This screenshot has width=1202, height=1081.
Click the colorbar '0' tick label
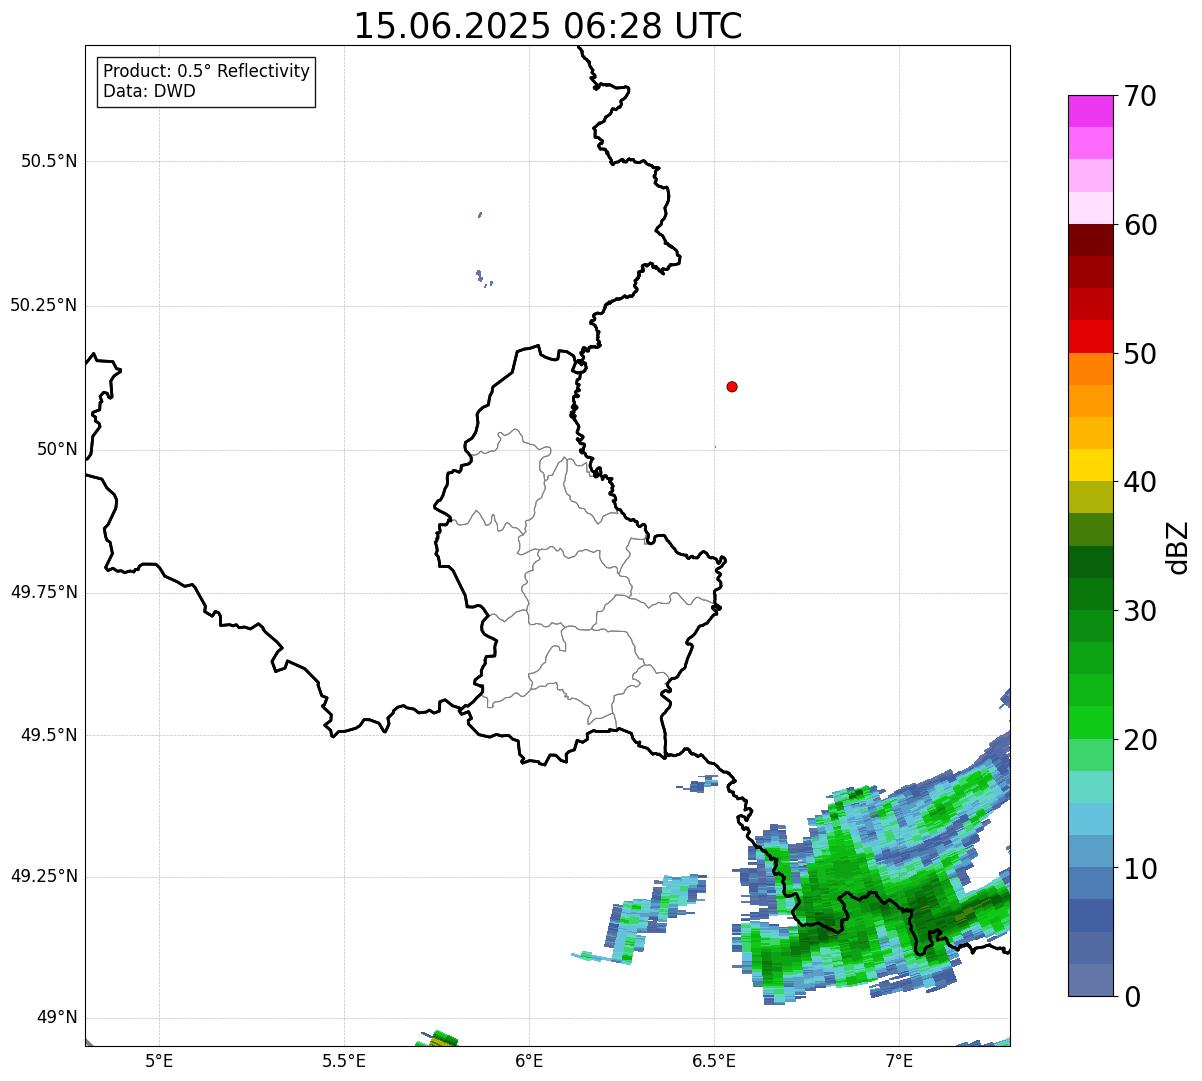point(1132,997)
